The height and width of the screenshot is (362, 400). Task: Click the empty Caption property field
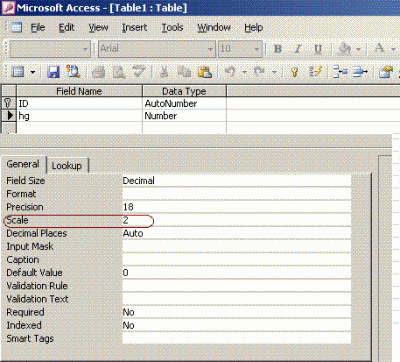[x=236, y=260]
